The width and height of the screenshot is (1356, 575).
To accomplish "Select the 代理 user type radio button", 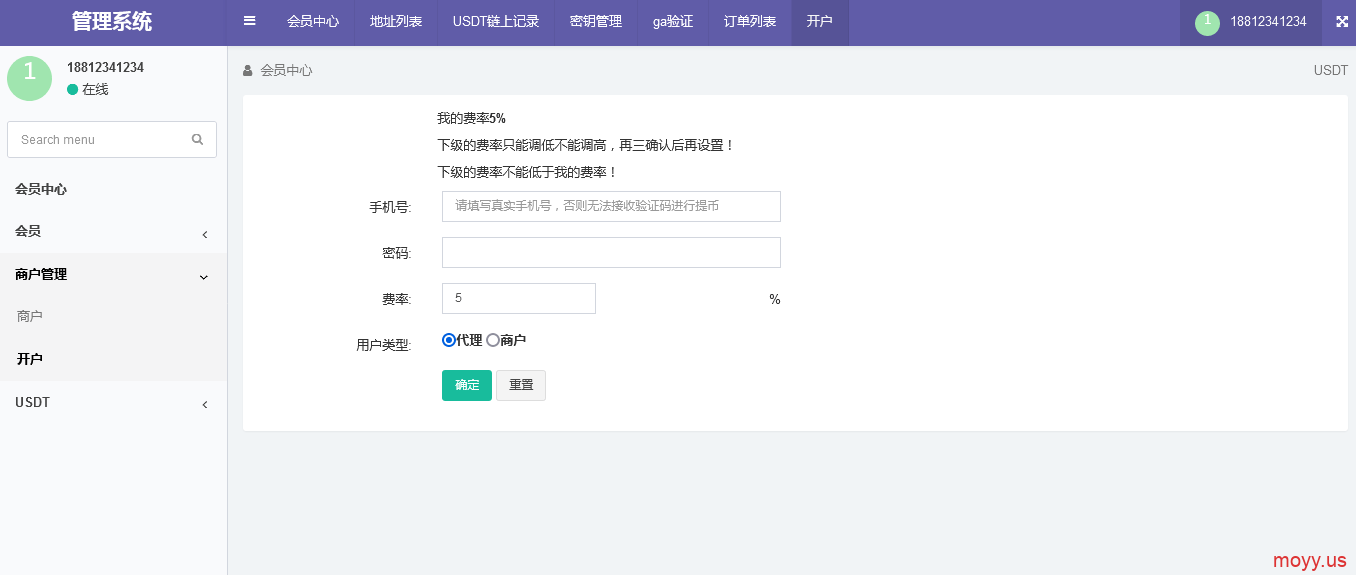I will pos(449,340).
